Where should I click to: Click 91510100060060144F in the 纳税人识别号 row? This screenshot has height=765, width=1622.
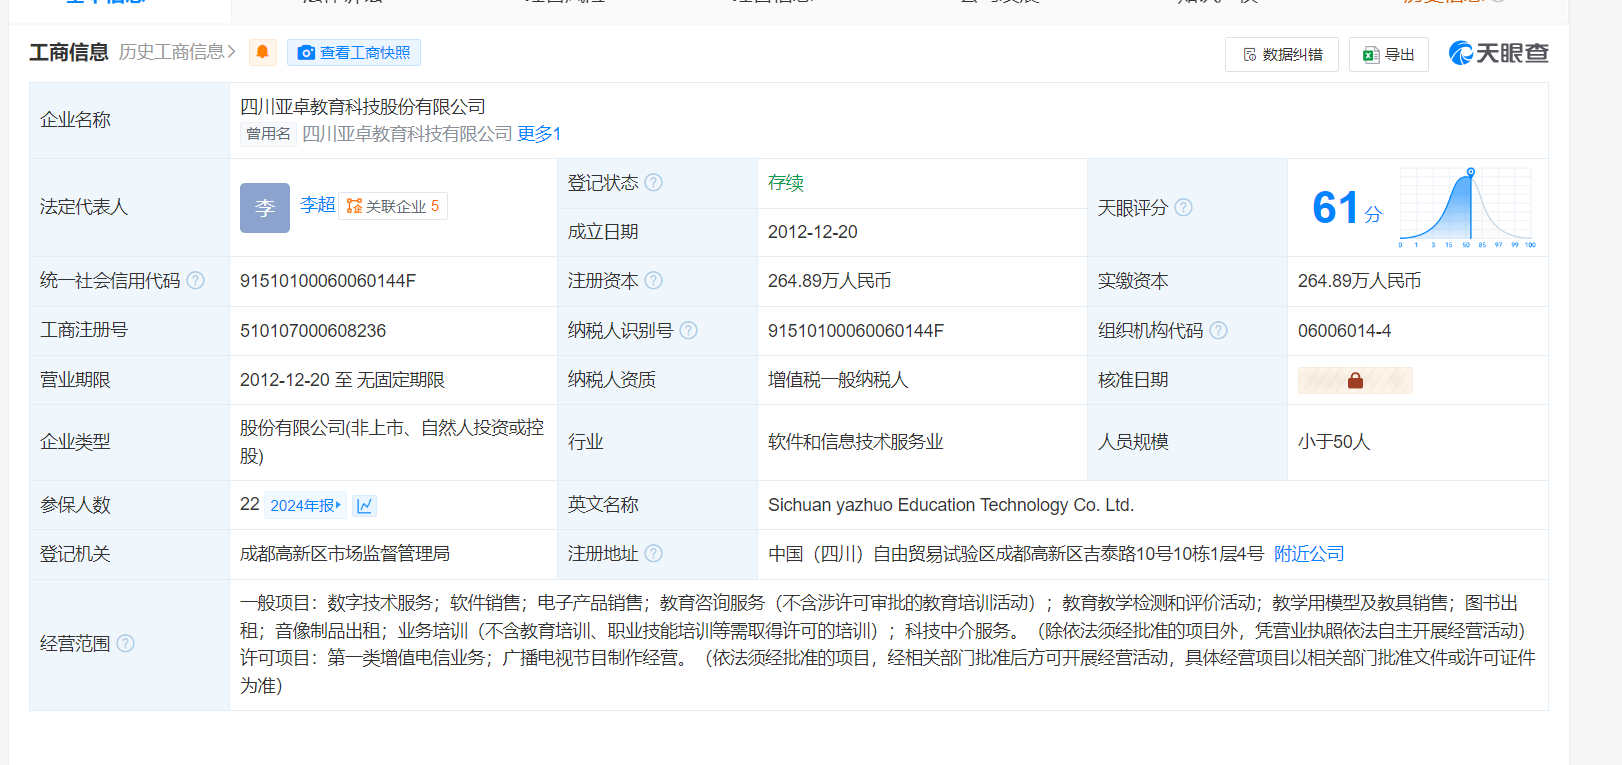pyautogui.click(x=856, y=331)
